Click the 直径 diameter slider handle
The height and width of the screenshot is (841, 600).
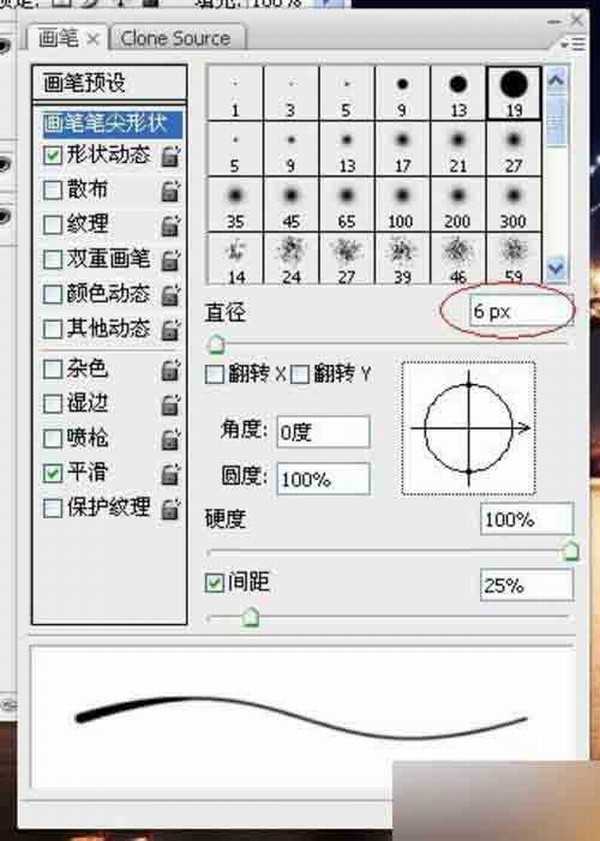[x=216, y=343]
